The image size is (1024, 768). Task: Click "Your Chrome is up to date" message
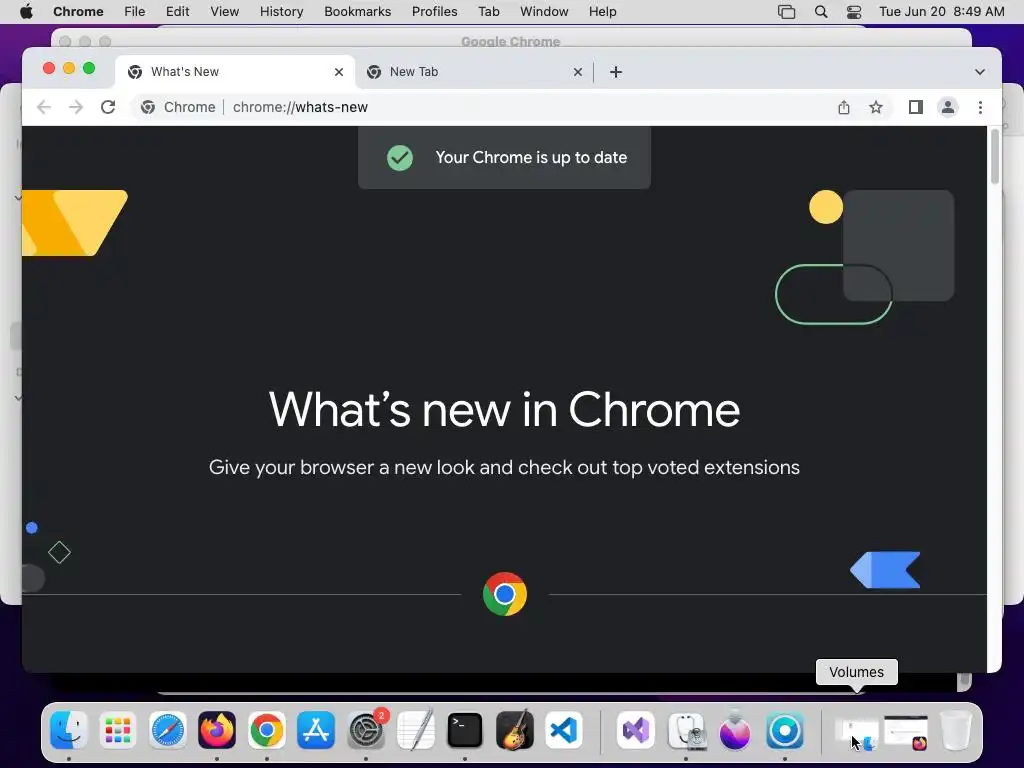[531, 157]
